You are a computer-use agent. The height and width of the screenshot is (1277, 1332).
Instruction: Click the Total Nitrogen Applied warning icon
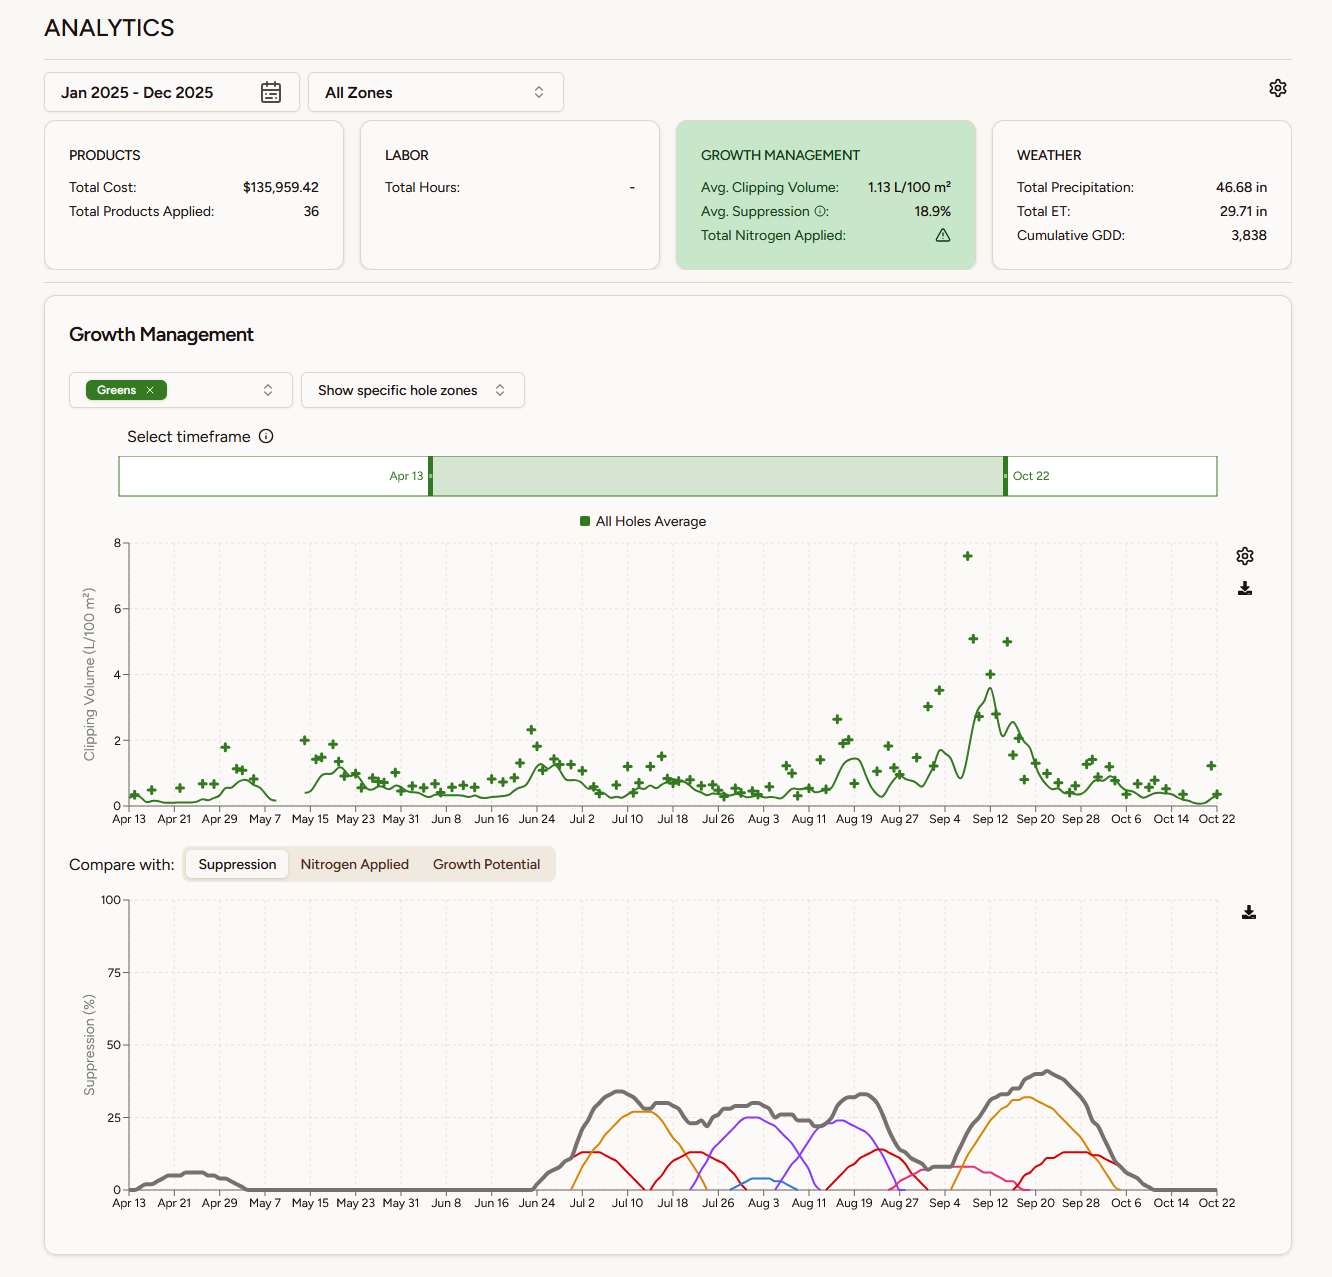(942, 236)
